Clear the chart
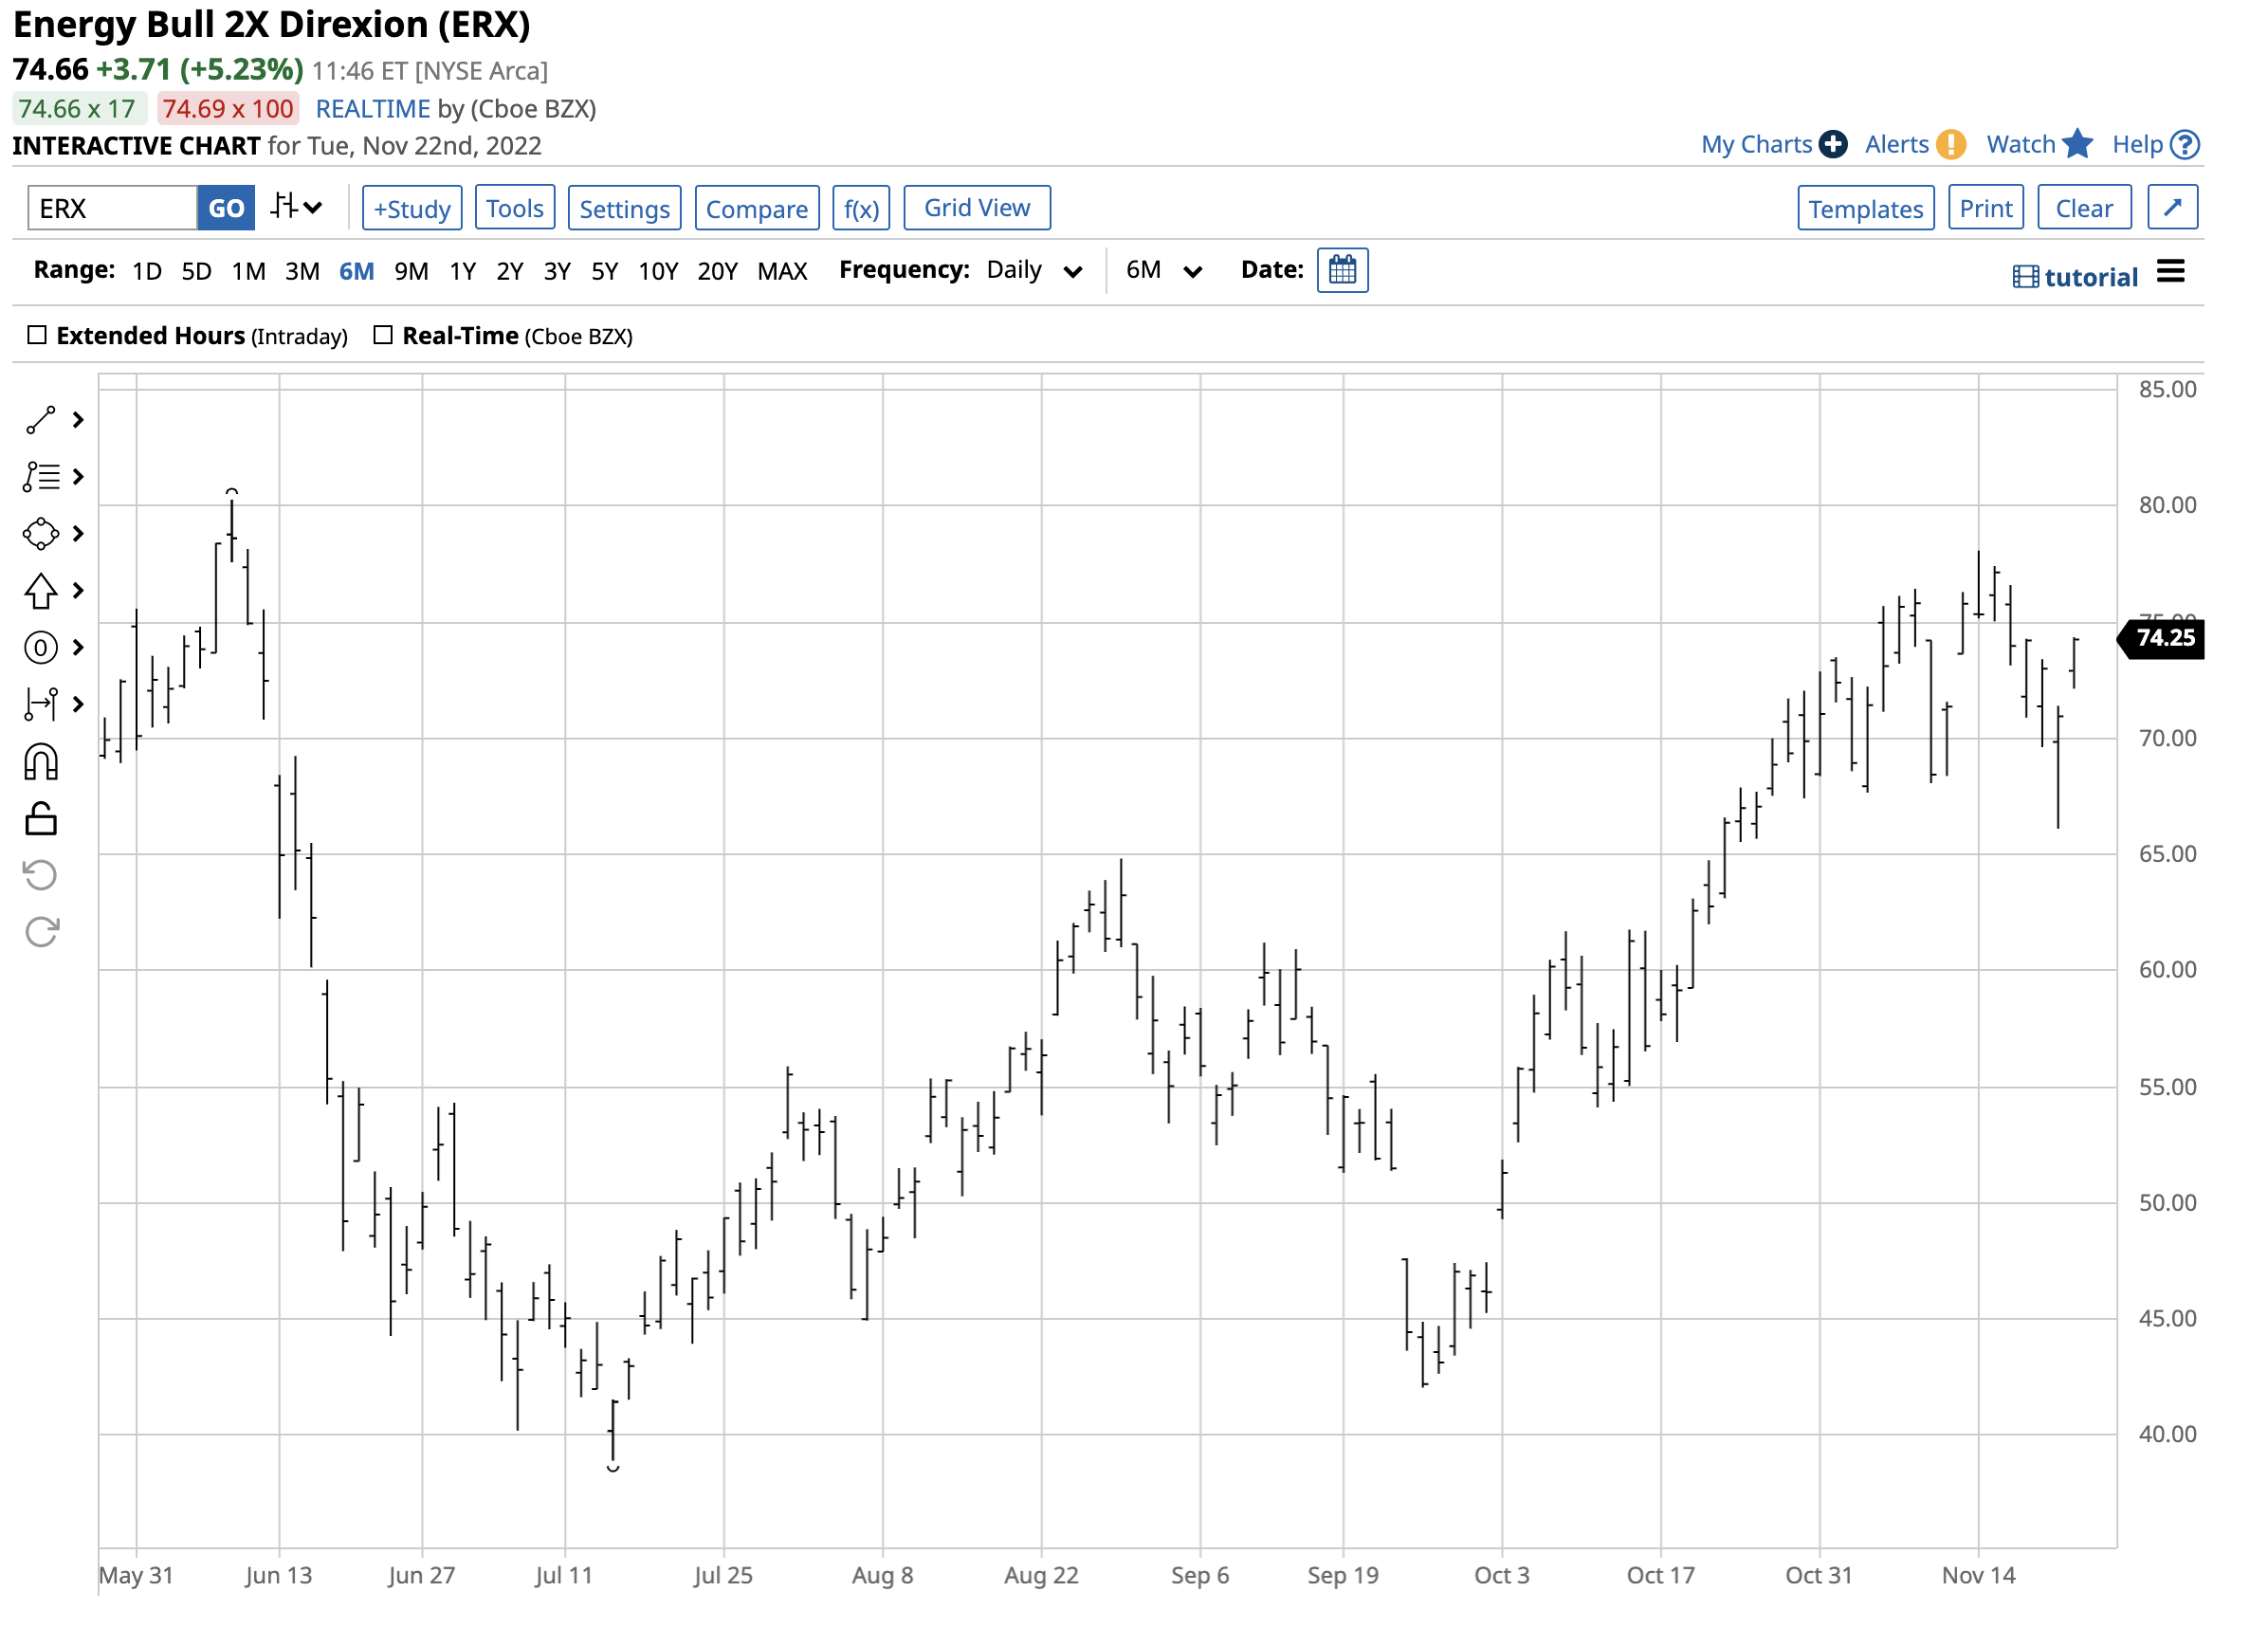This screenshot has height=1646, width=2268. click(2085, 208)
